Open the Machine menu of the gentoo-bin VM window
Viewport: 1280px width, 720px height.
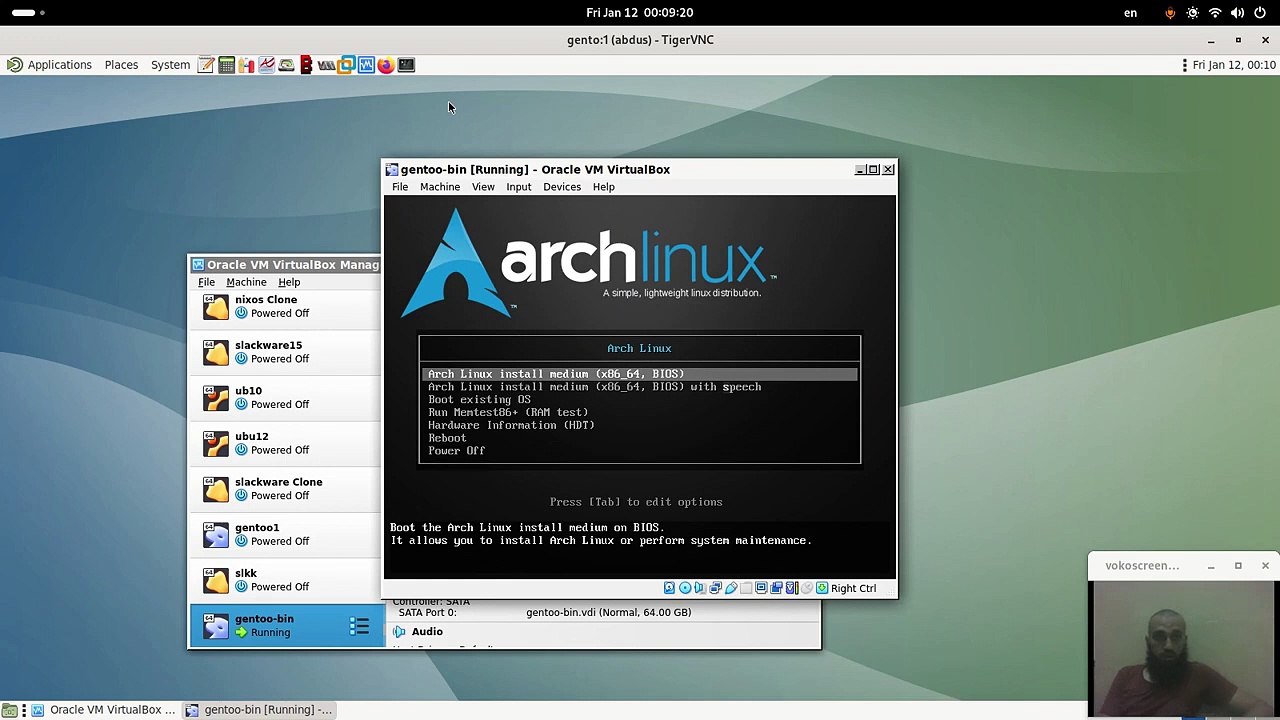tap(440, 187)
